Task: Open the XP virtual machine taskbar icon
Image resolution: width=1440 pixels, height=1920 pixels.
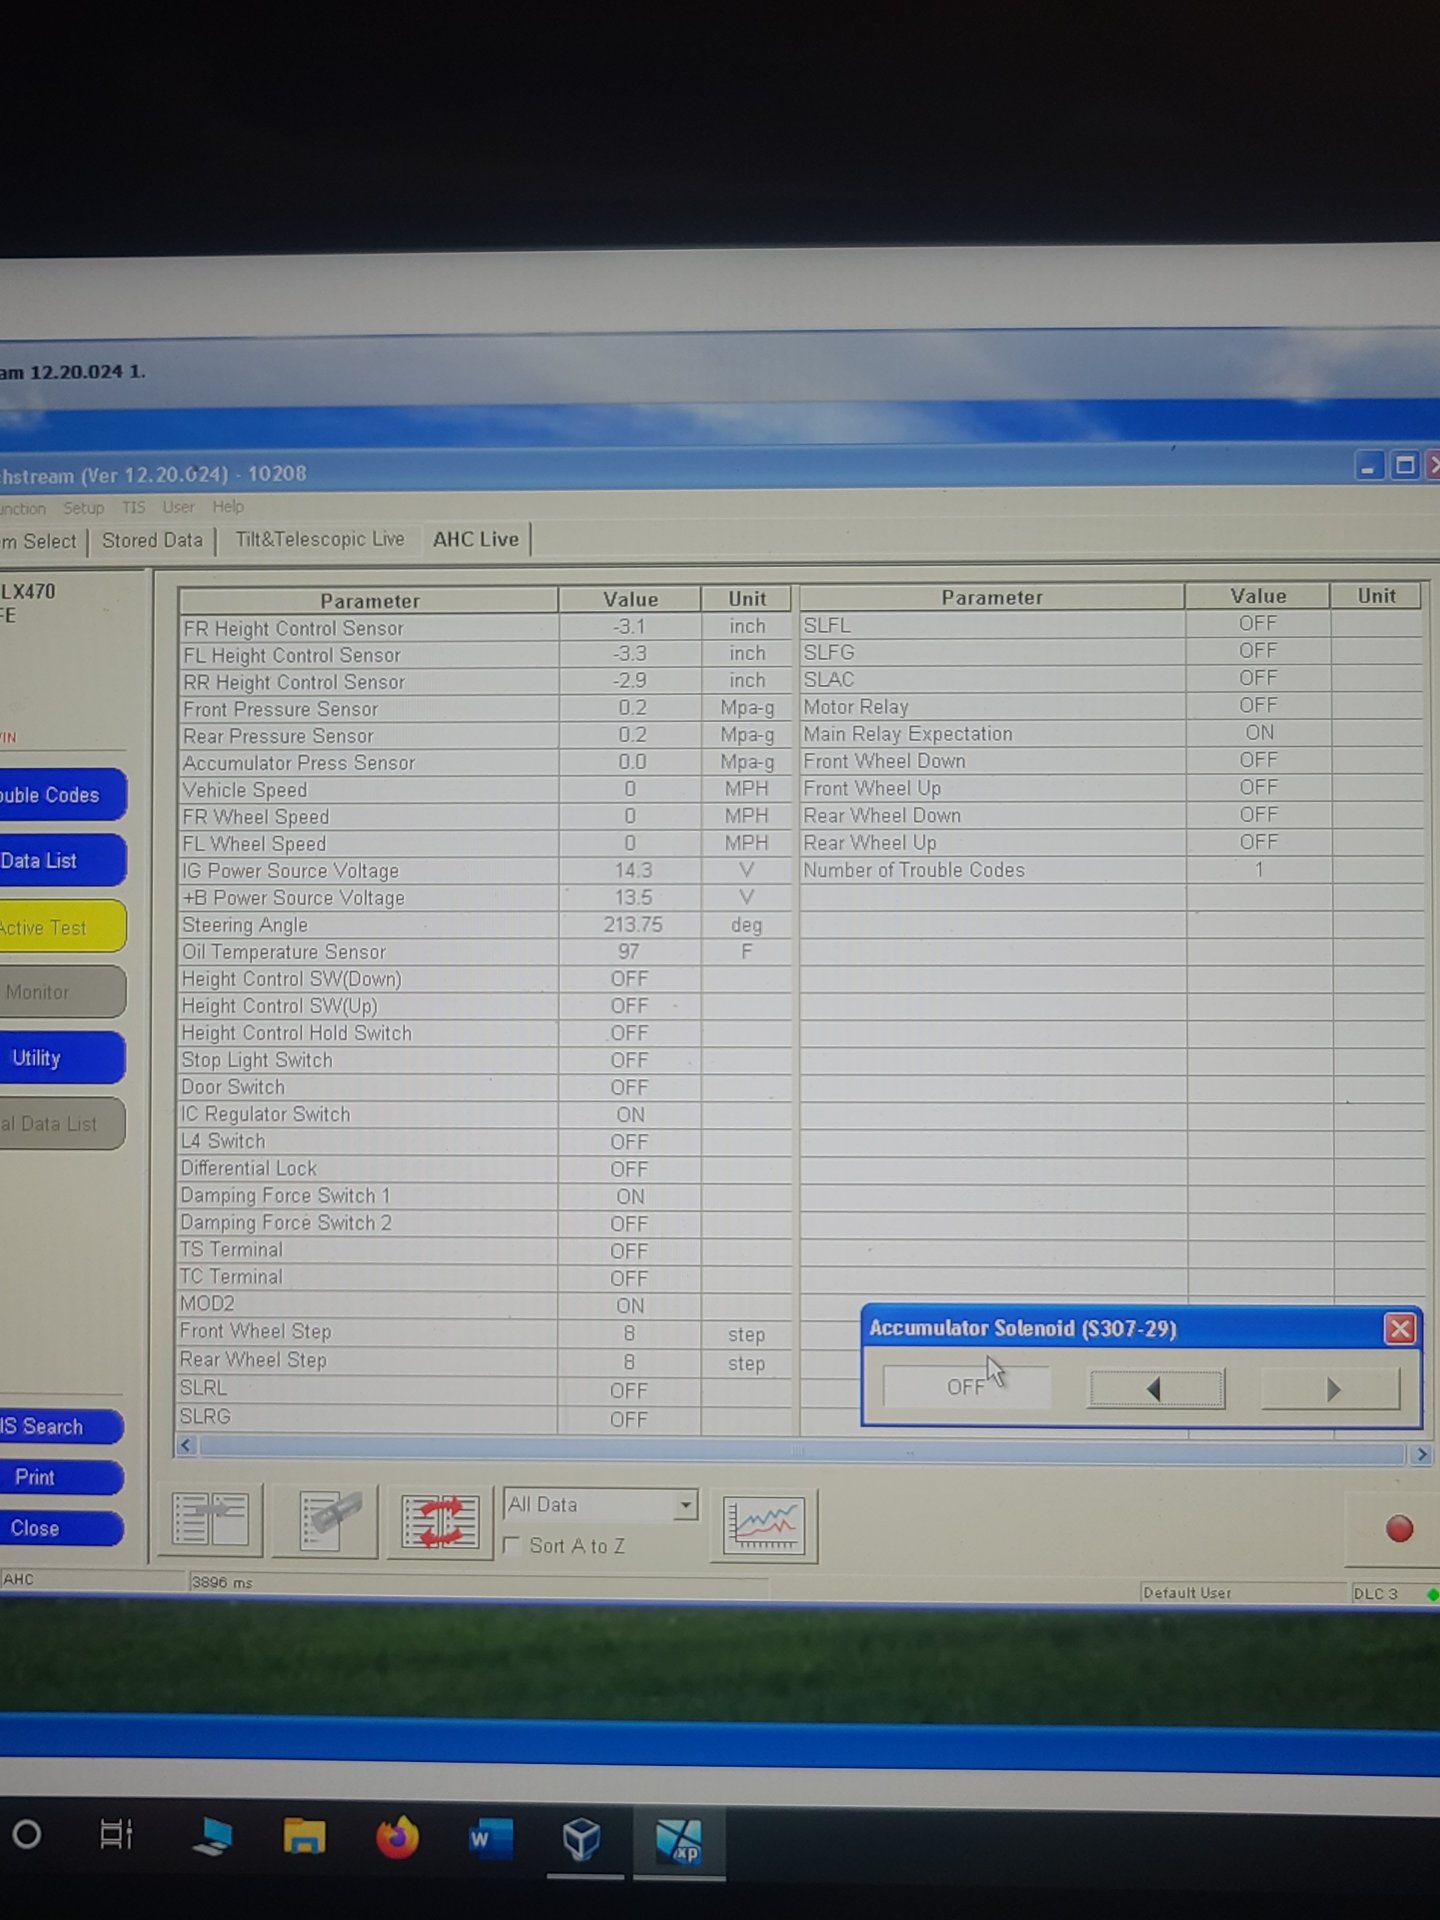Action: pos(679,1841)
